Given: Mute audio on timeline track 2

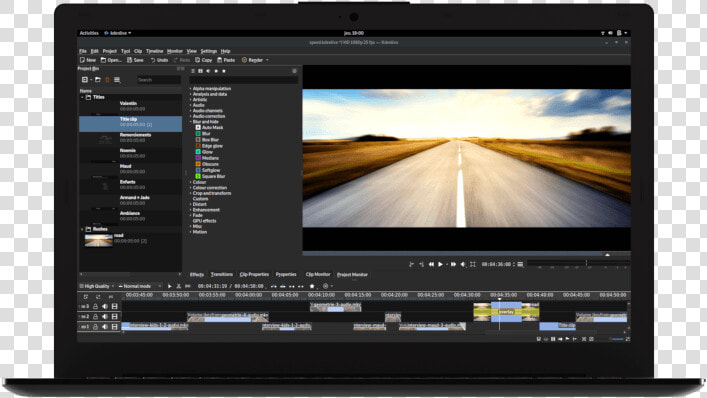Looking at the screenshot, I should pos(105,317).
